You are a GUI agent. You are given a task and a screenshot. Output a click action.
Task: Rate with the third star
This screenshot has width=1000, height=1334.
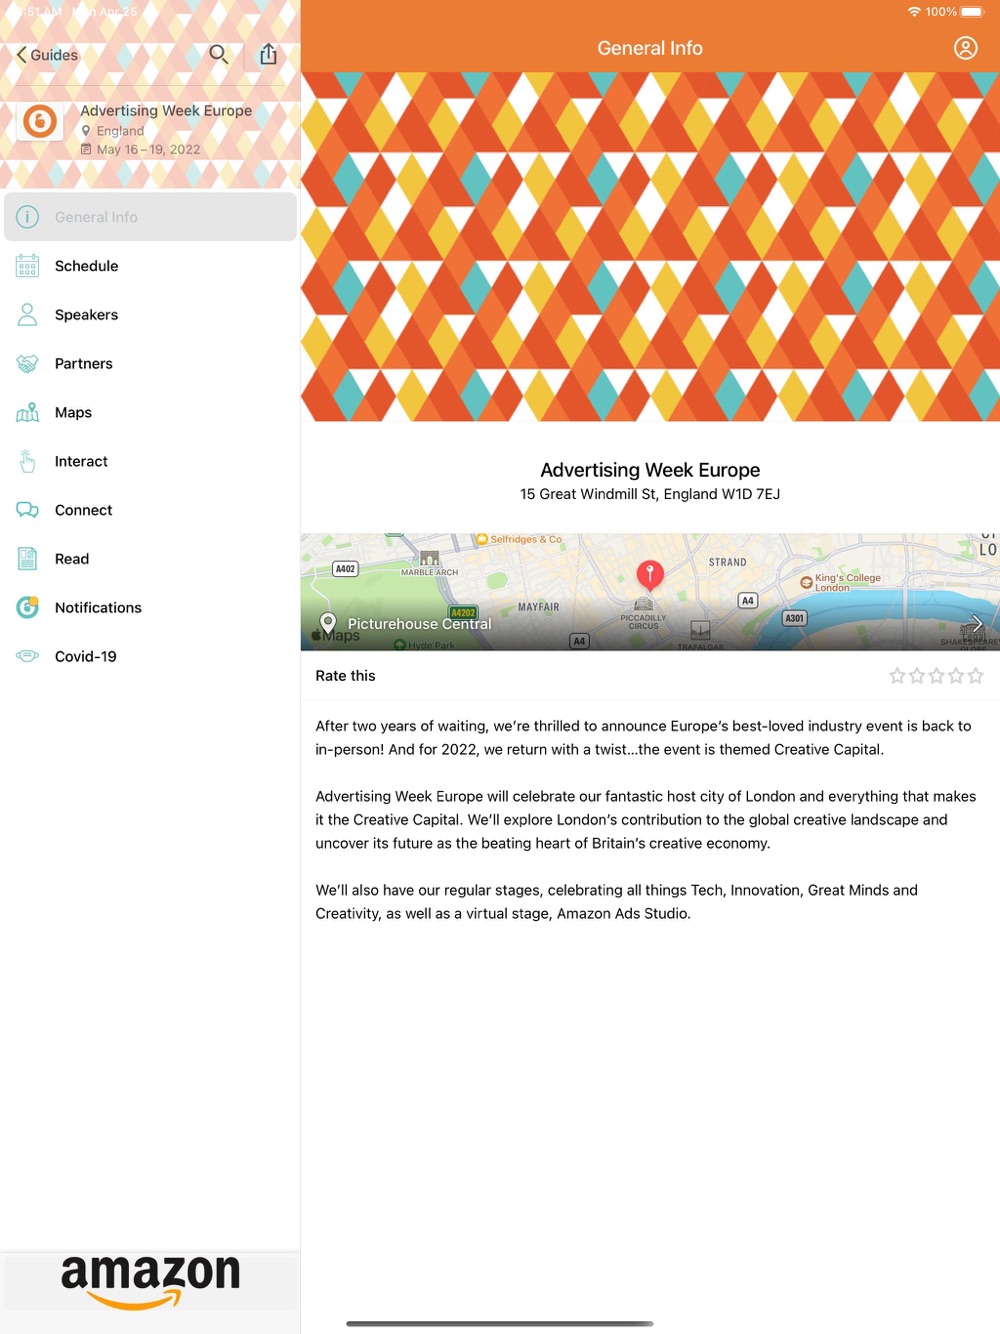pyautogui.click(x=936, y=676)
